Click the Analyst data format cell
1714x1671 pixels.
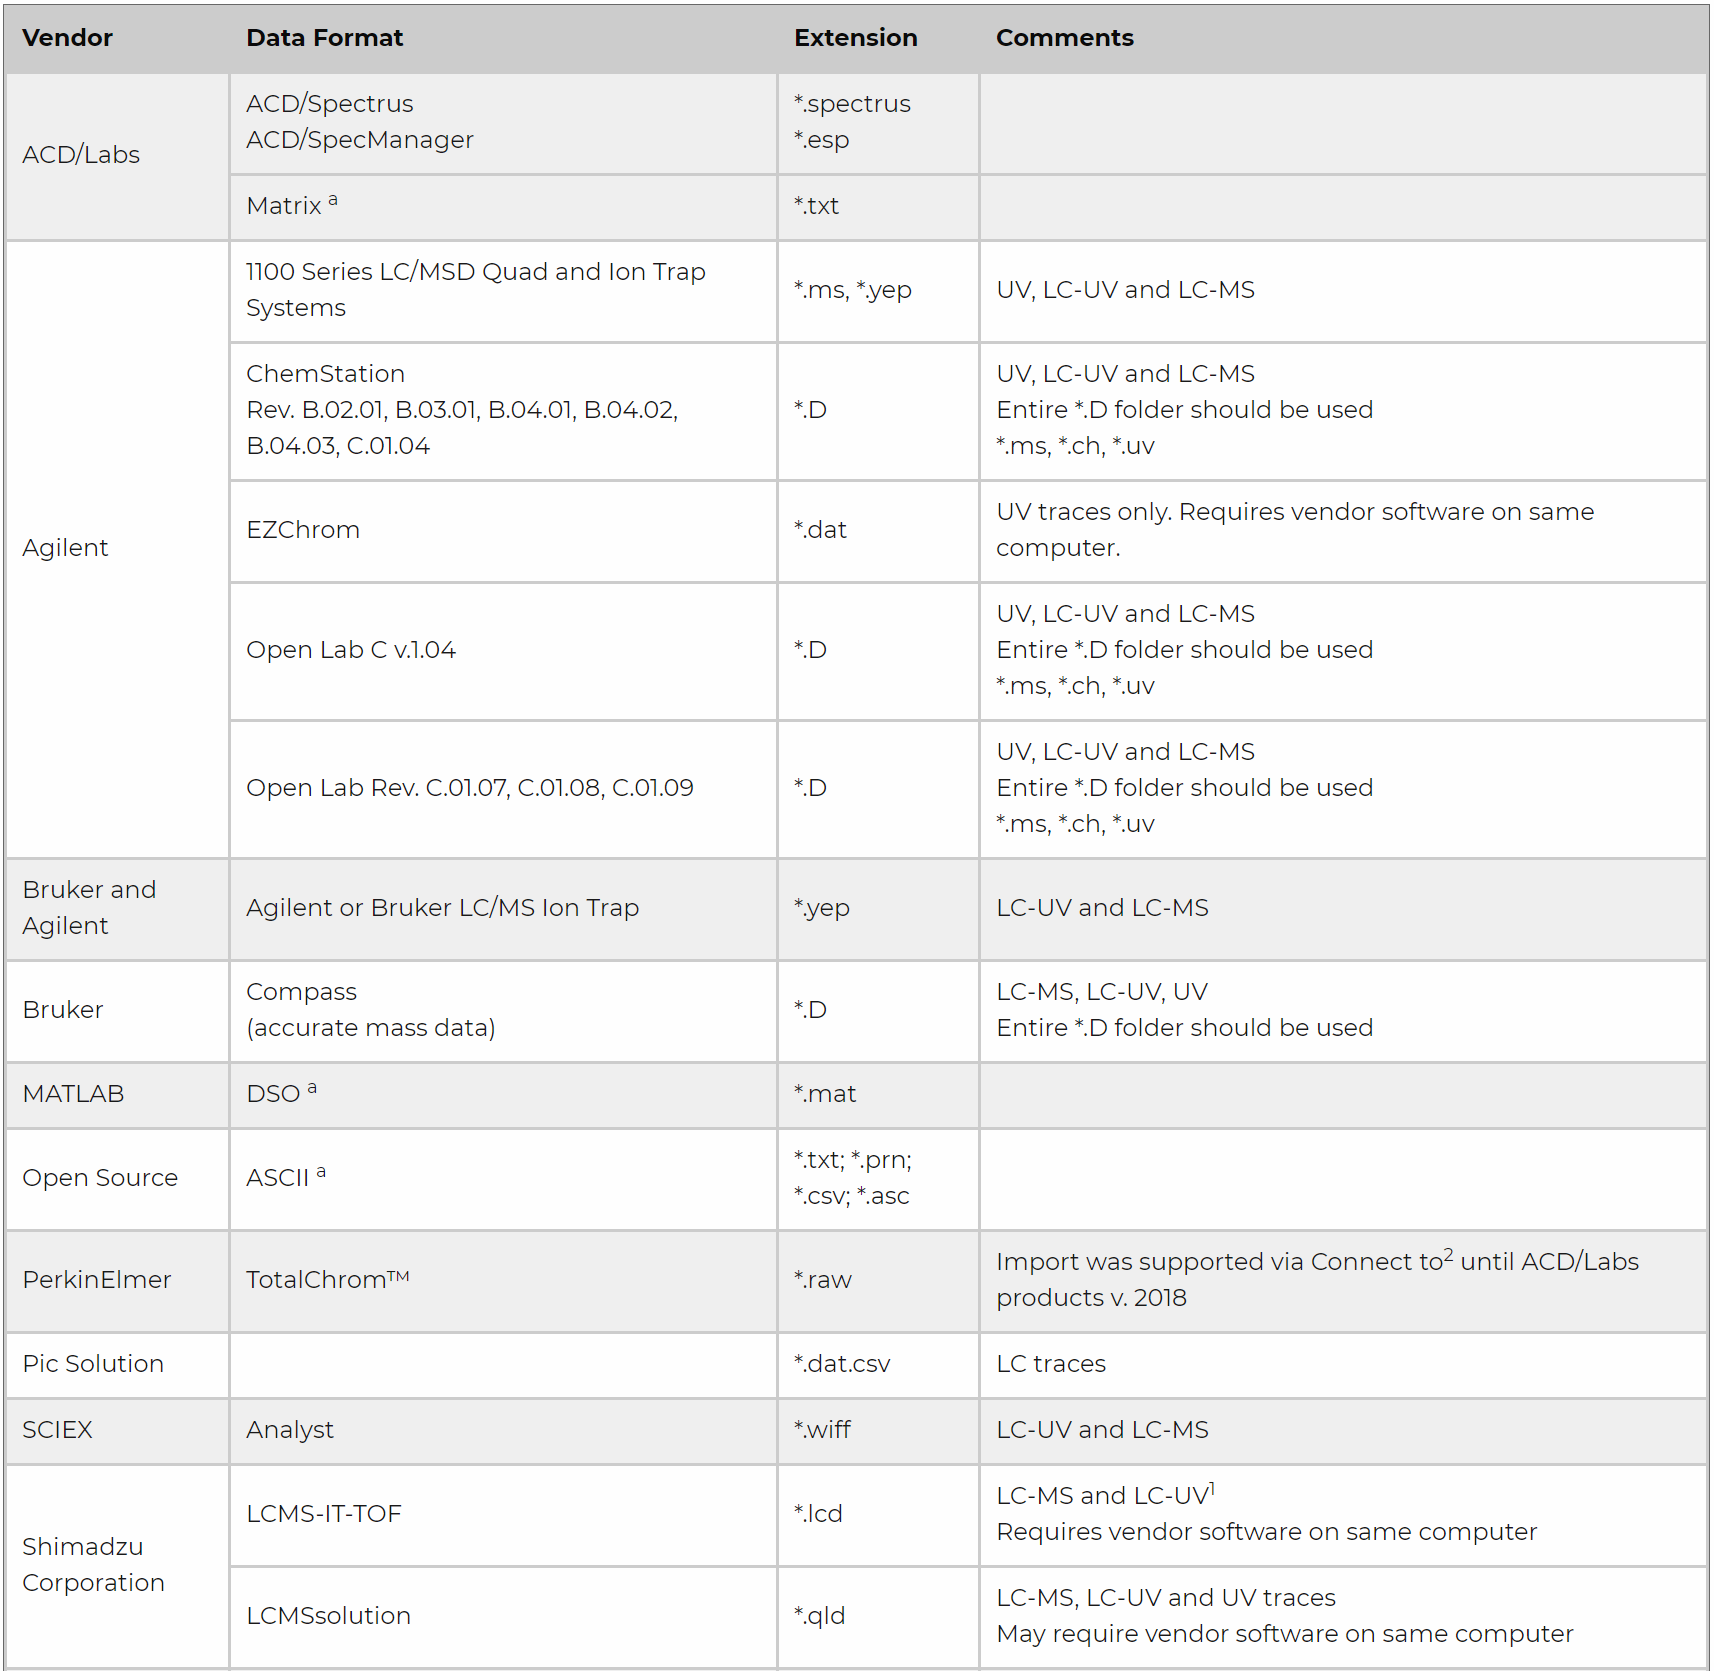pyautogui.click(x=290, y=1430)
